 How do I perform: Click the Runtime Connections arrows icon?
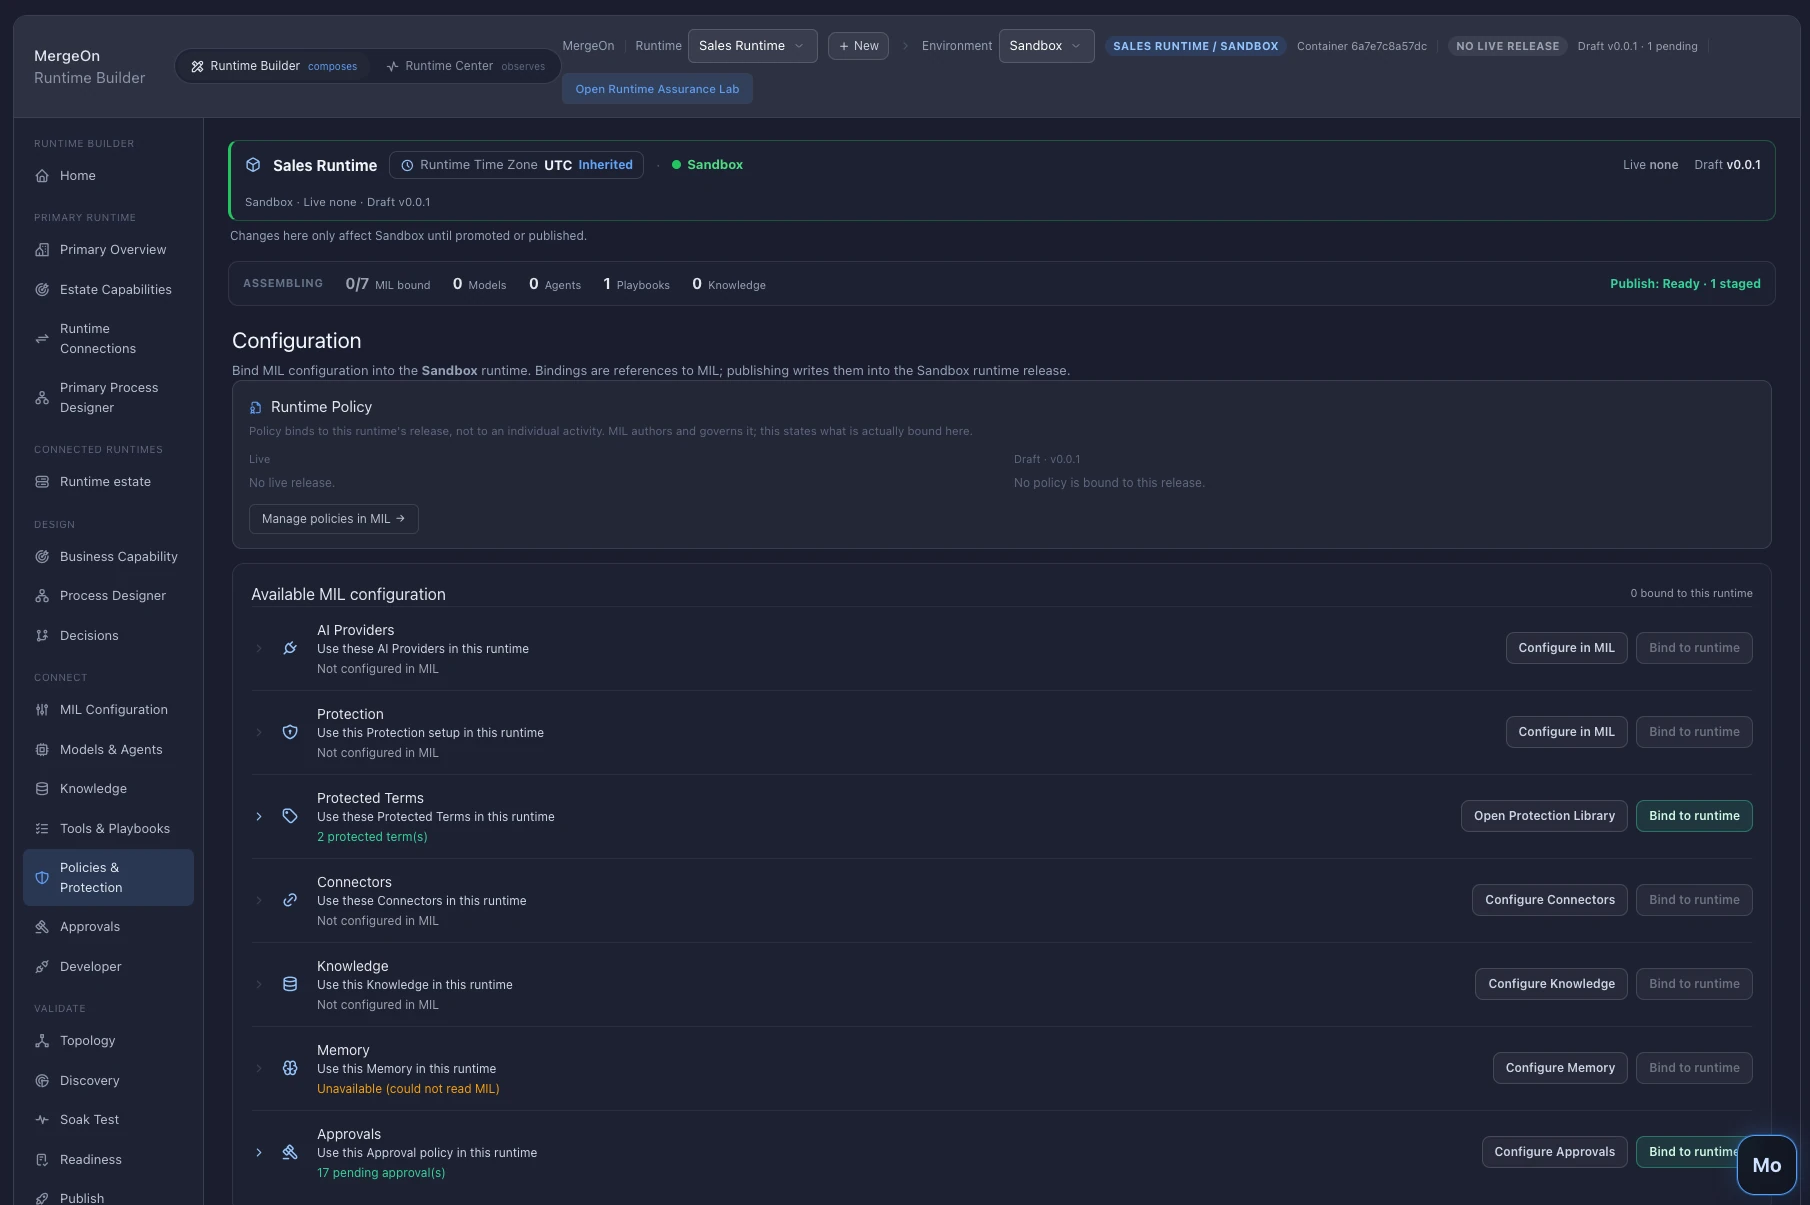(x=42, y=339)
